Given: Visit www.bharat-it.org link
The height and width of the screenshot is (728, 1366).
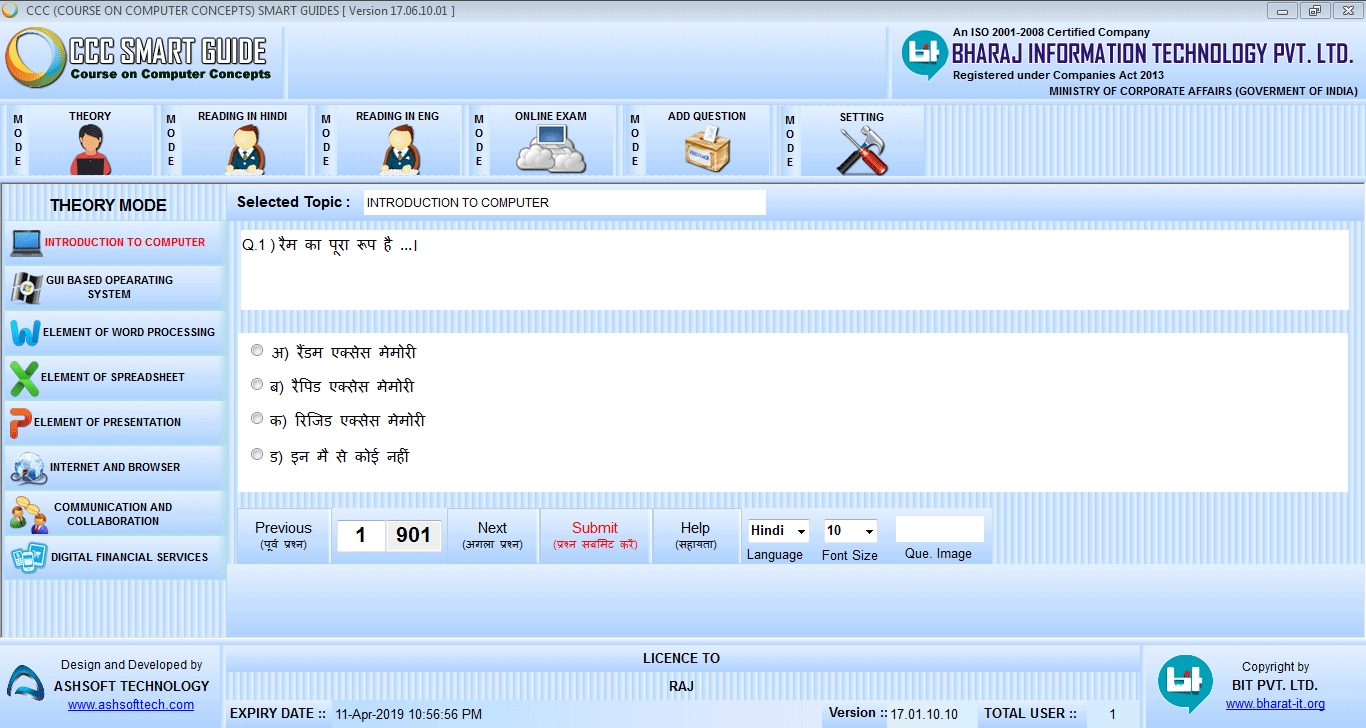Looking at the screenshot, I should coord(1275,704).
